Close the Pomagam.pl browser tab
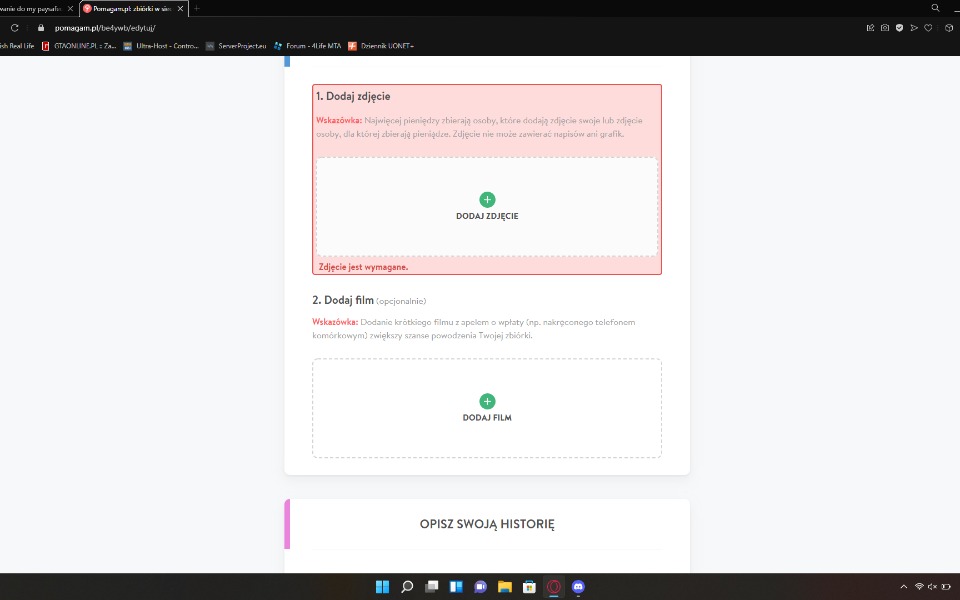This screenshot has width=960, height=600. (x=181, y=8)
